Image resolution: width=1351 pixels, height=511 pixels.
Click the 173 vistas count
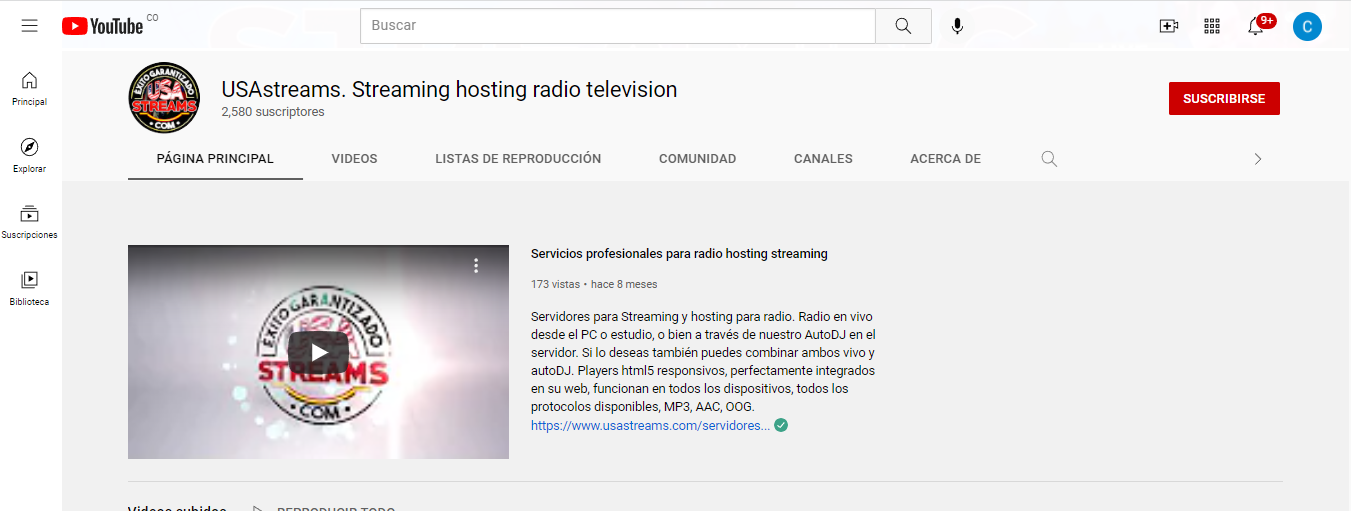coord(555,284)
